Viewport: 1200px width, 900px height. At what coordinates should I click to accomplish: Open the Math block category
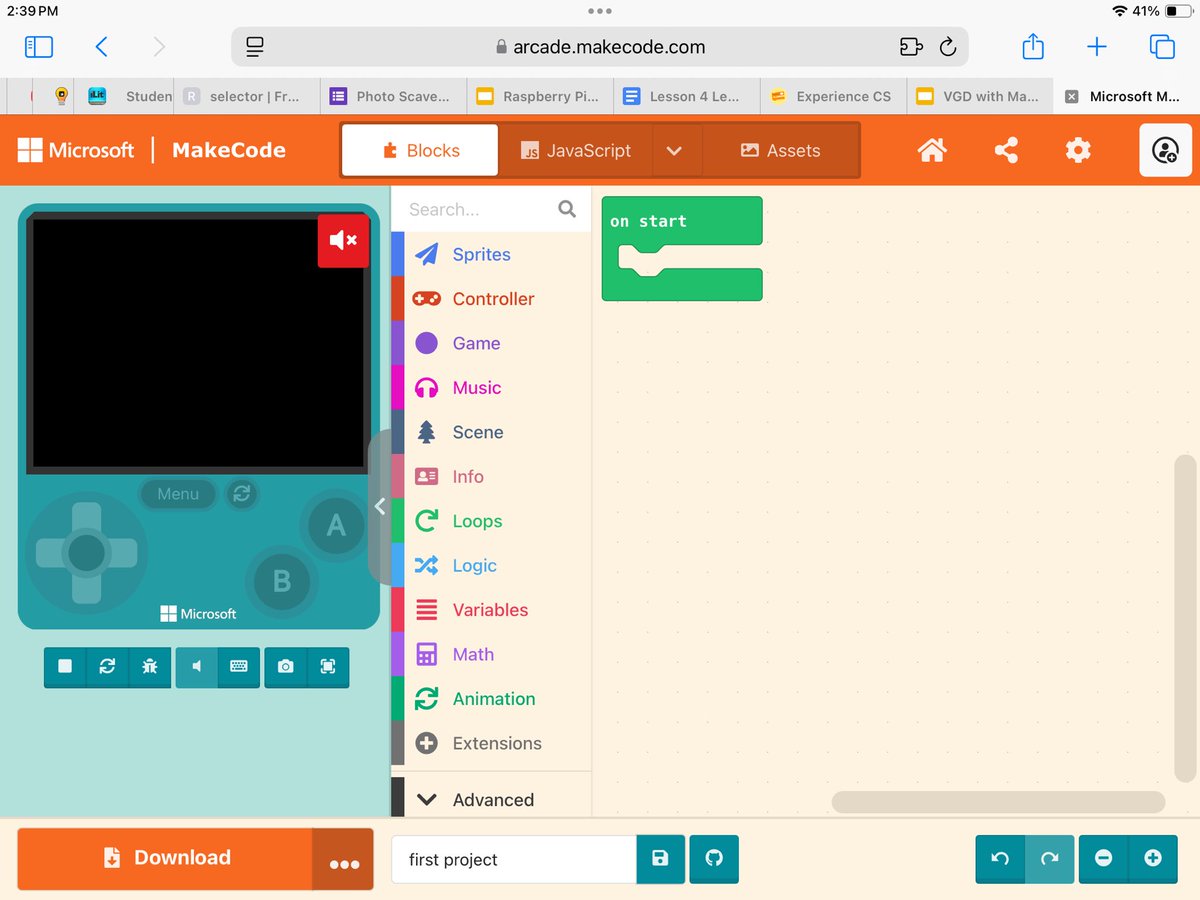(490, 655)
